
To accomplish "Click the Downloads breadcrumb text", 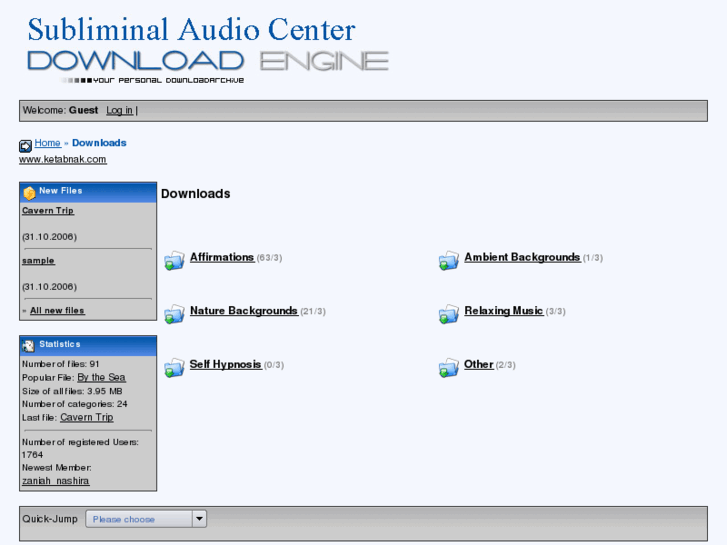I will (x=99, y=143).
